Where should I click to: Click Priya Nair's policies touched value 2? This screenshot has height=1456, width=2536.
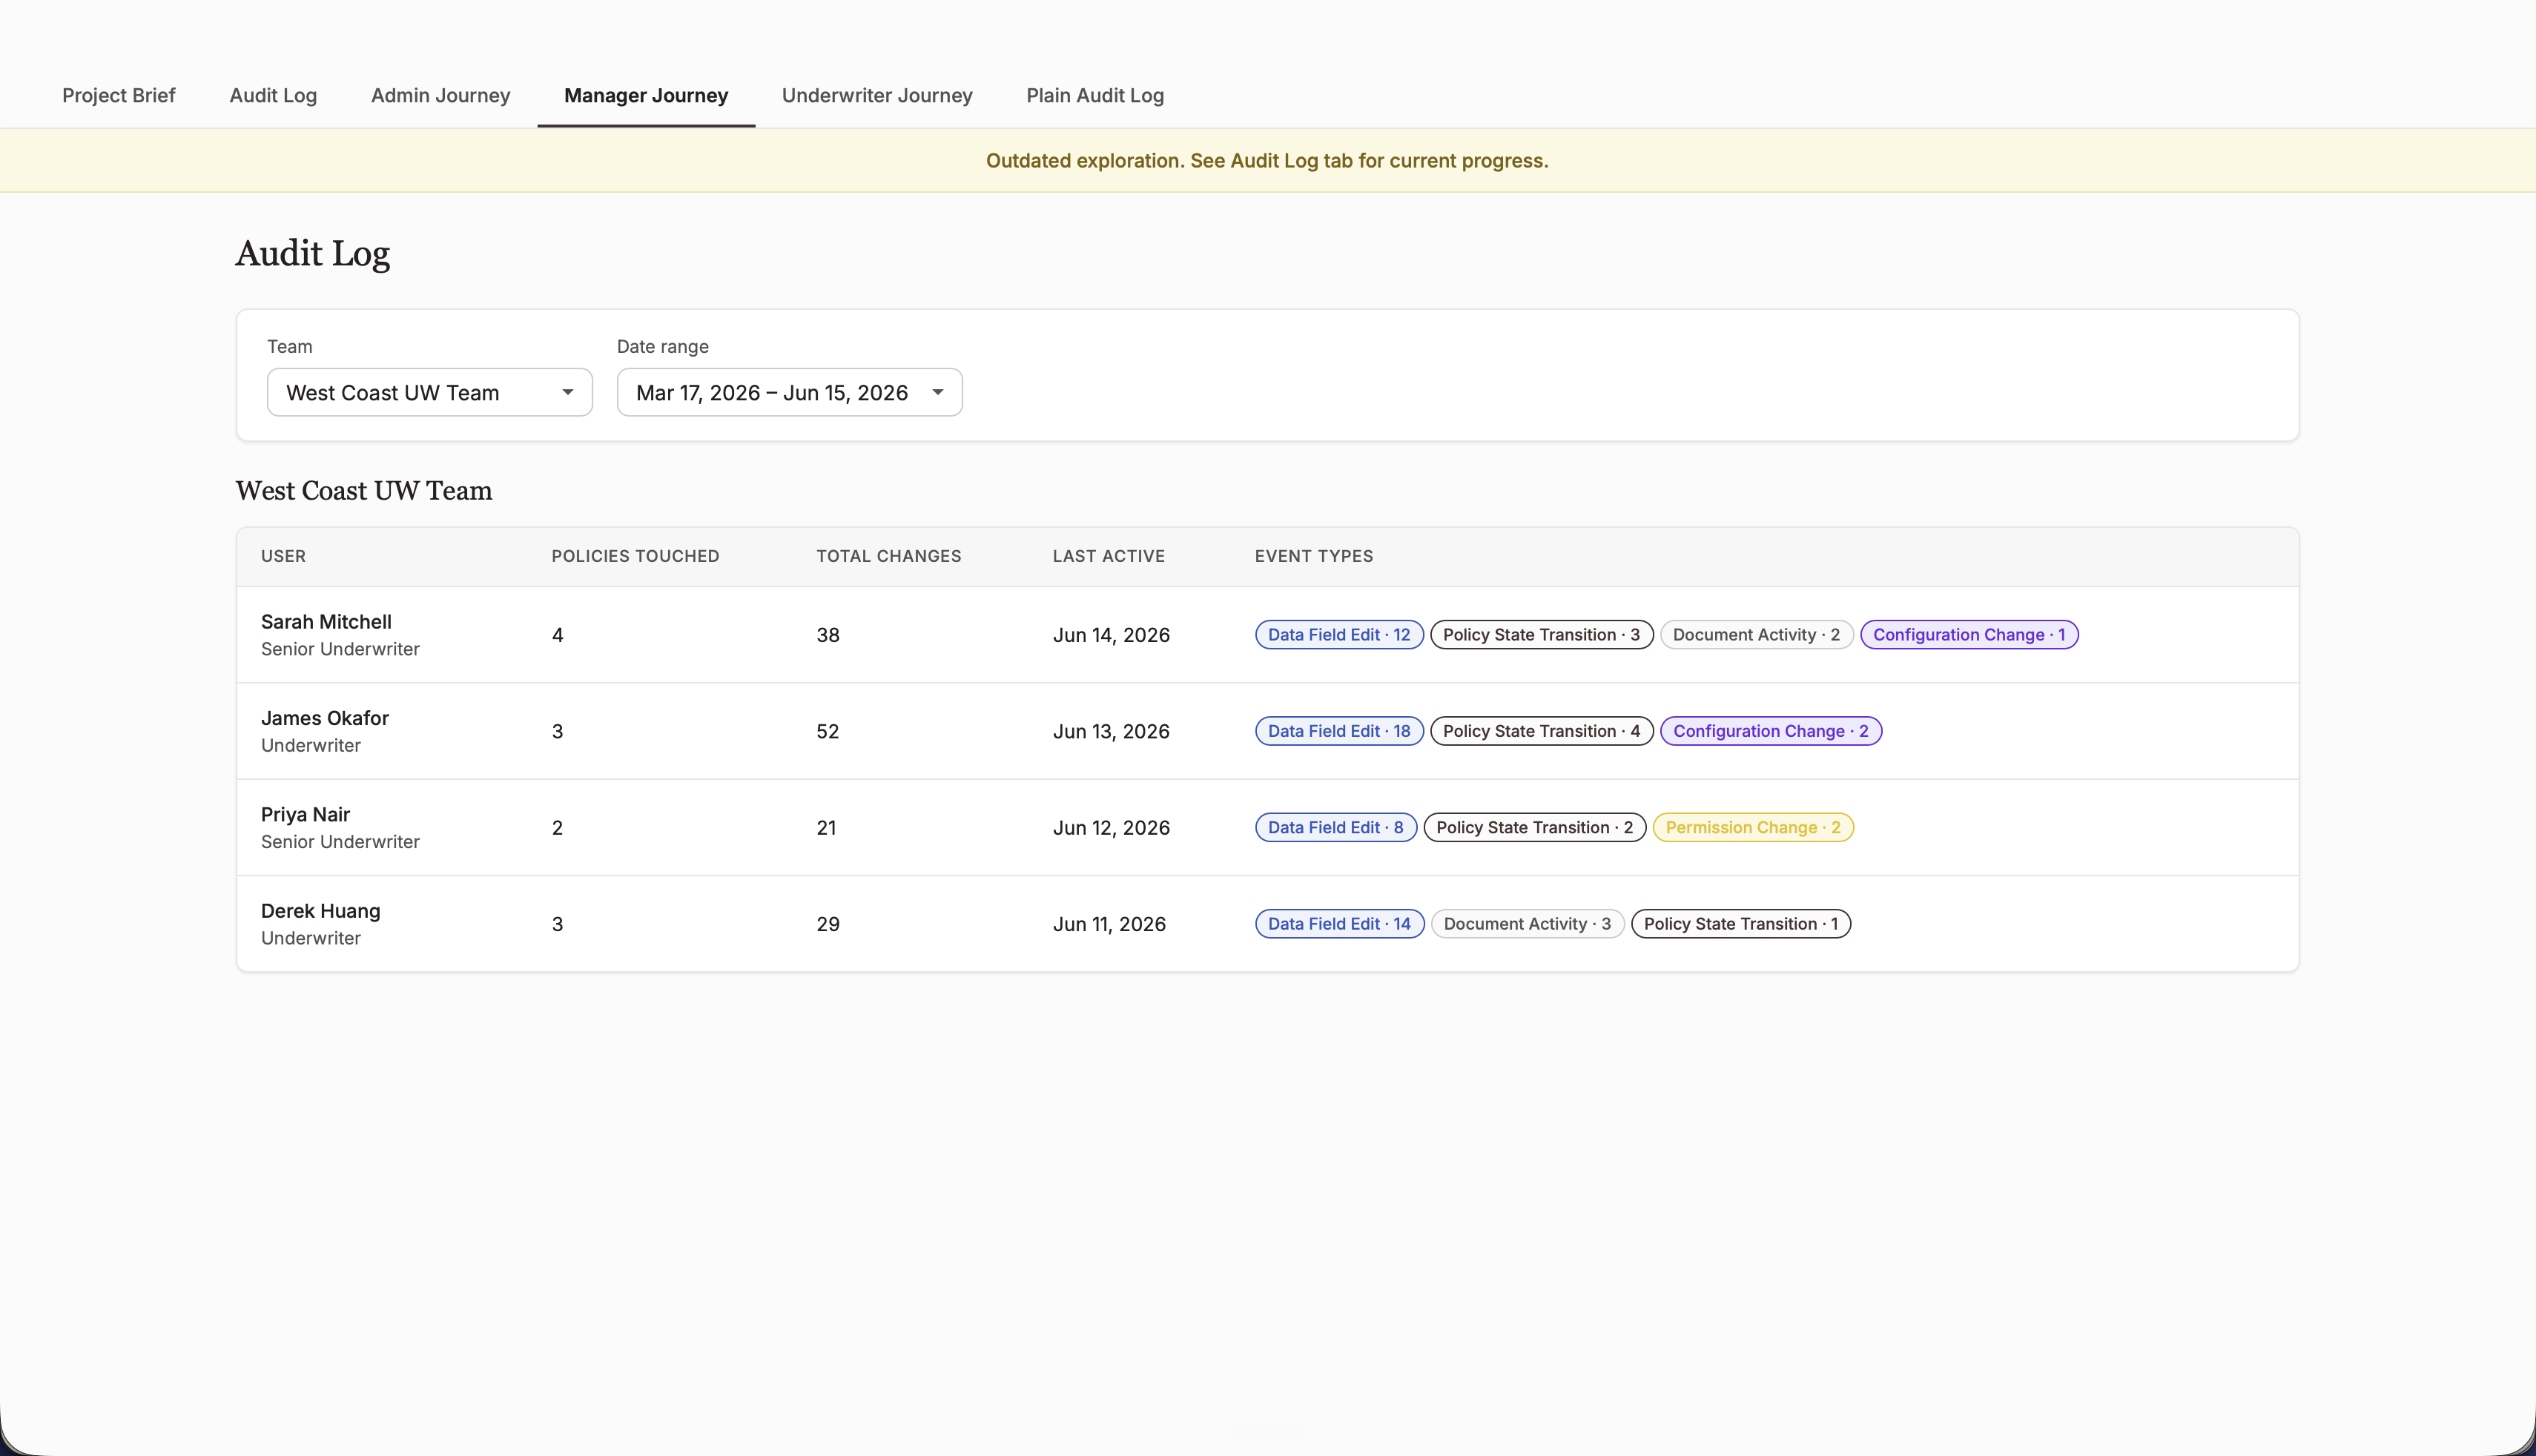click(x=558, y=828)
